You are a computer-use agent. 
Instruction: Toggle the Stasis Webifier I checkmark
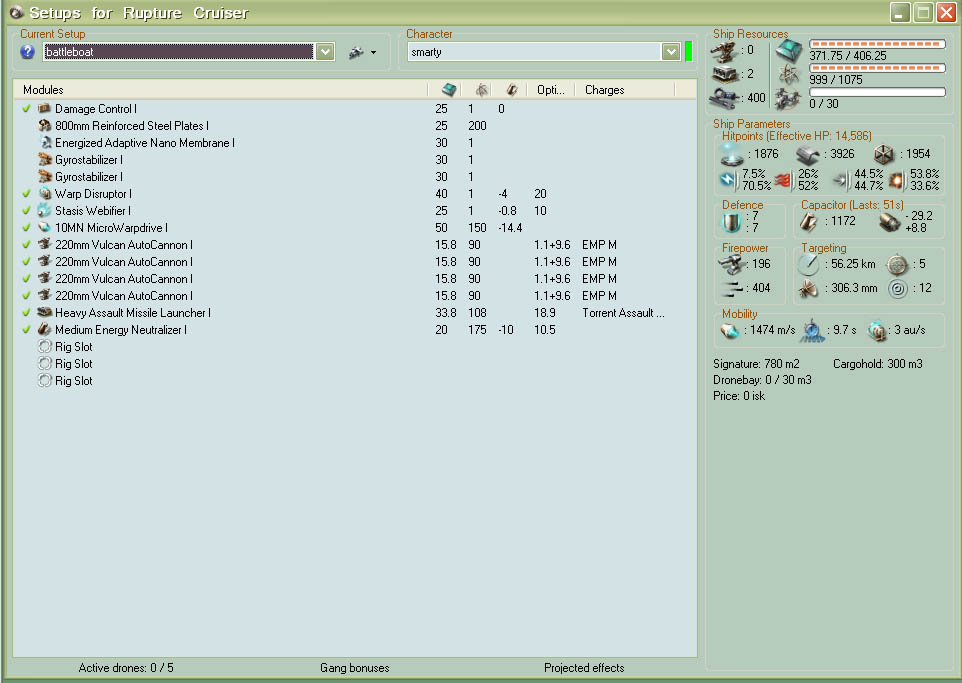click(x=26, y=210)
